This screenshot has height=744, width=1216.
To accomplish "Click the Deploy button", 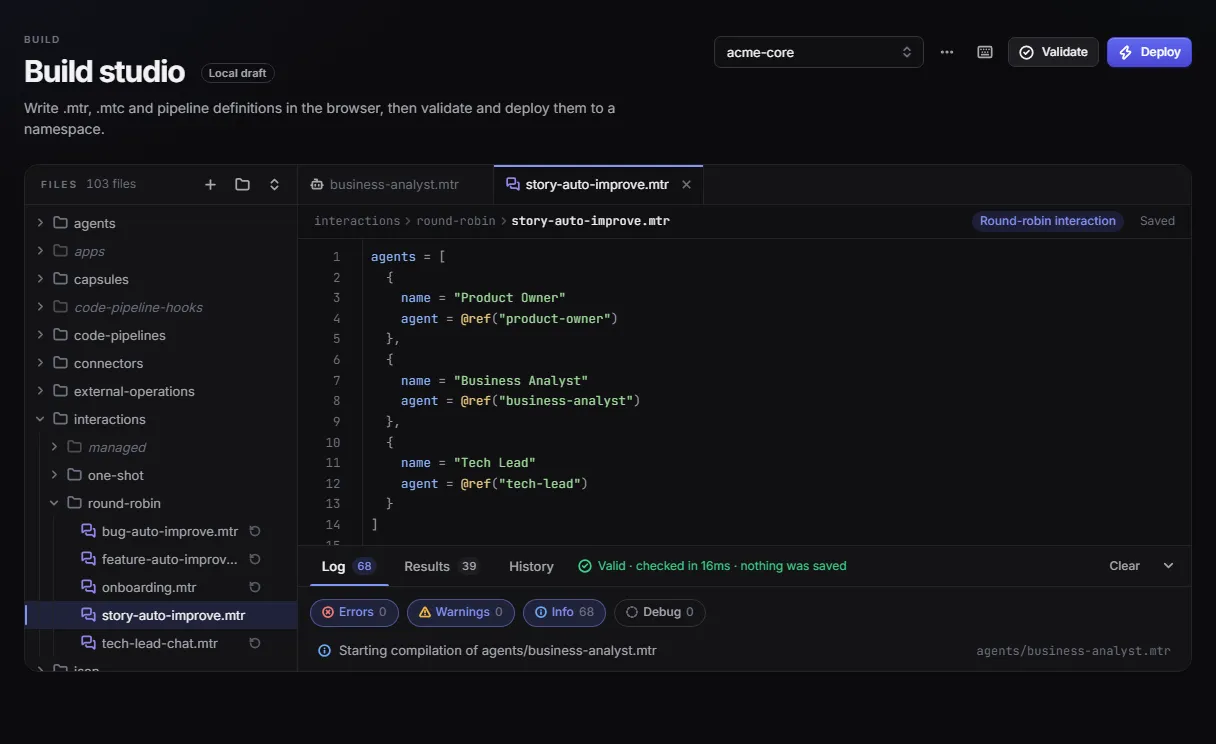I will coord(1149,52).
